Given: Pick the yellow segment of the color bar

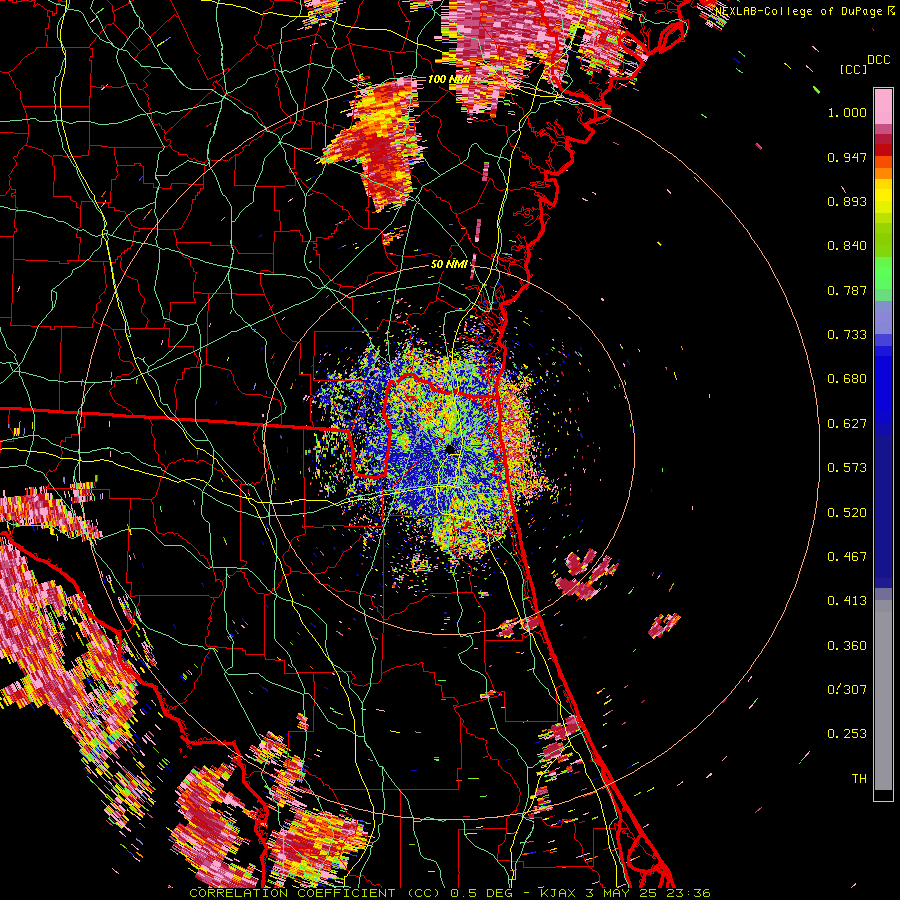Looking at the screenshot, I should pos(883,196).
